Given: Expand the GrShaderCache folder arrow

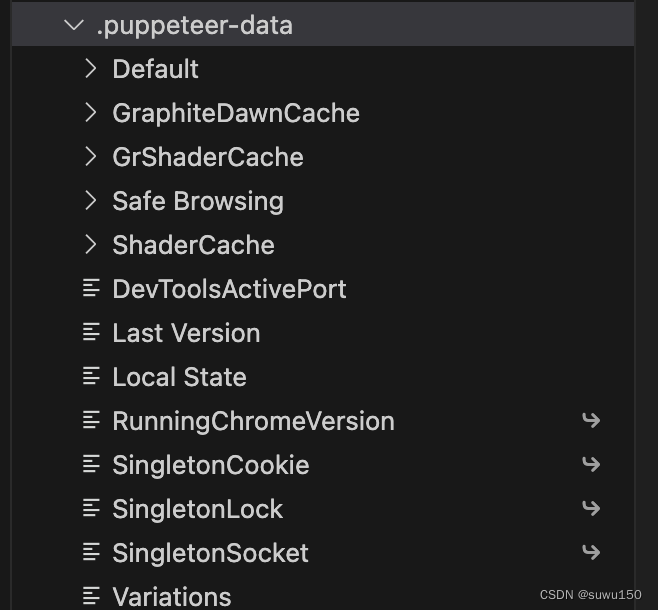Looking at the screenshot, I should 91,157.
